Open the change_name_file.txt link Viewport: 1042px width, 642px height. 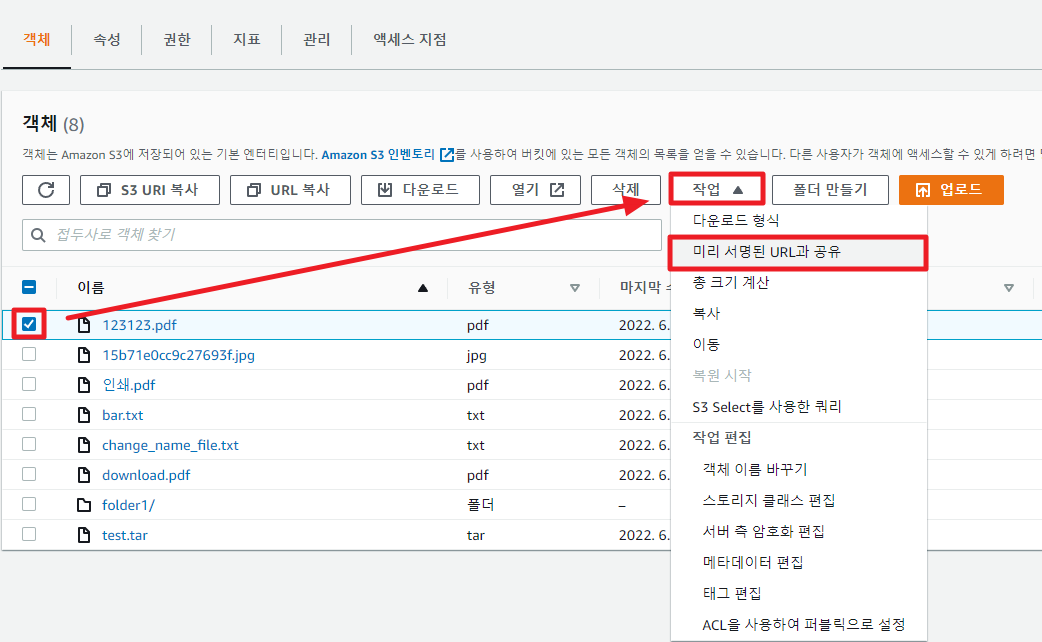click(170, 445)
